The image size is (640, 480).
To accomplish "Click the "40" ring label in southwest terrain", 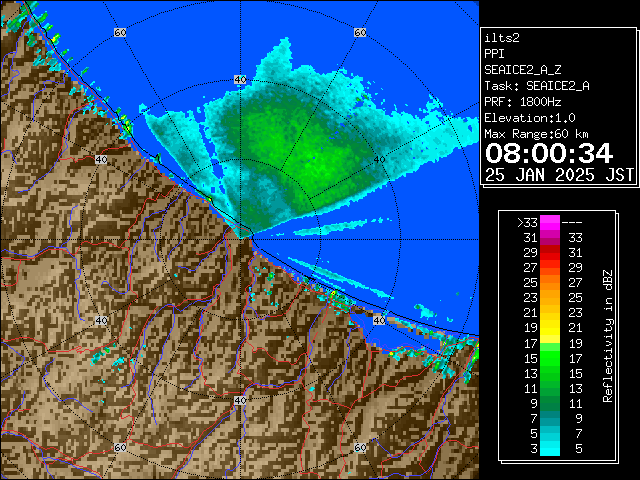I will tap(101, 320).
